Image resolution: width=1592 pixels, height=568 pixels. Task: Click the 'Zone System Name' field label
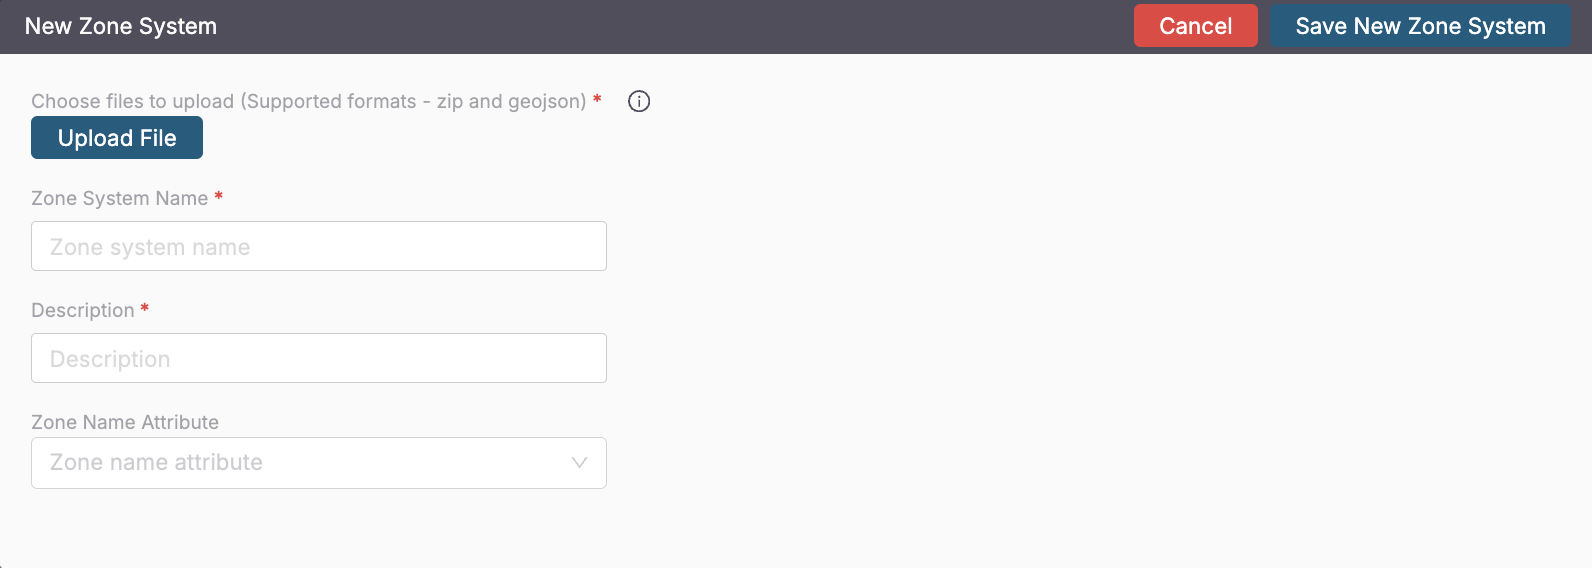click(x=119, y=198)
